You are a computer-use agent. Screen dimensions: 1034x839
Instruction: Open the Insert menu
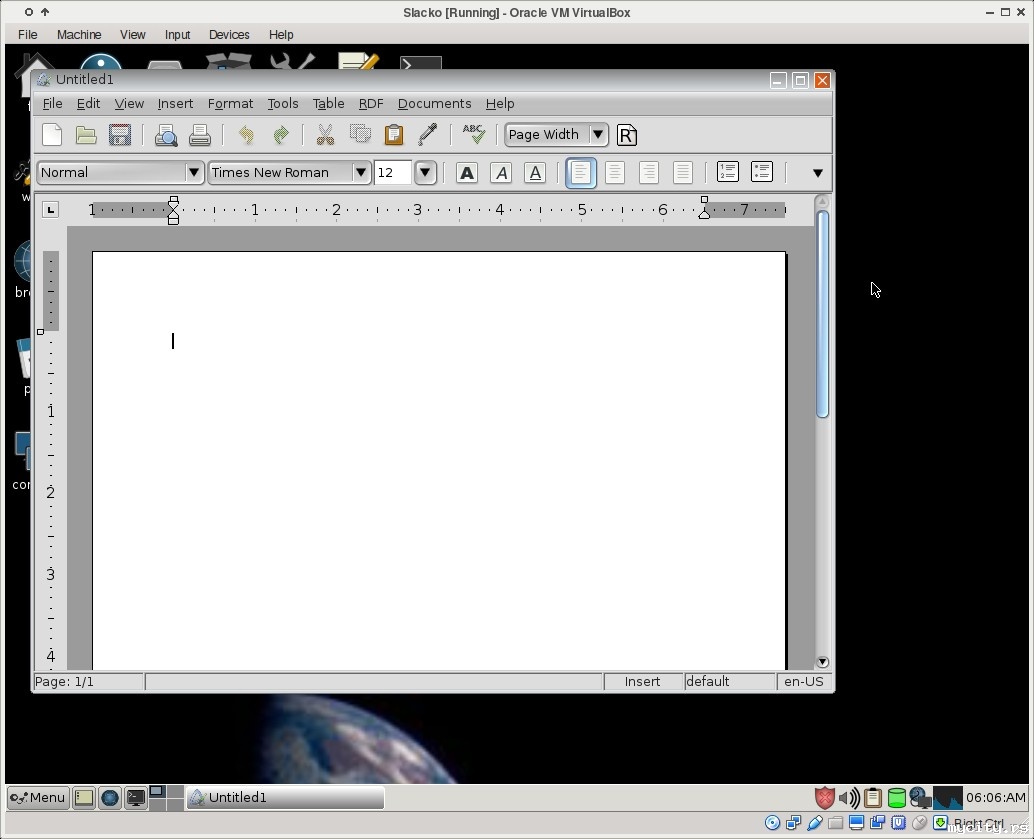coord(175,104)
